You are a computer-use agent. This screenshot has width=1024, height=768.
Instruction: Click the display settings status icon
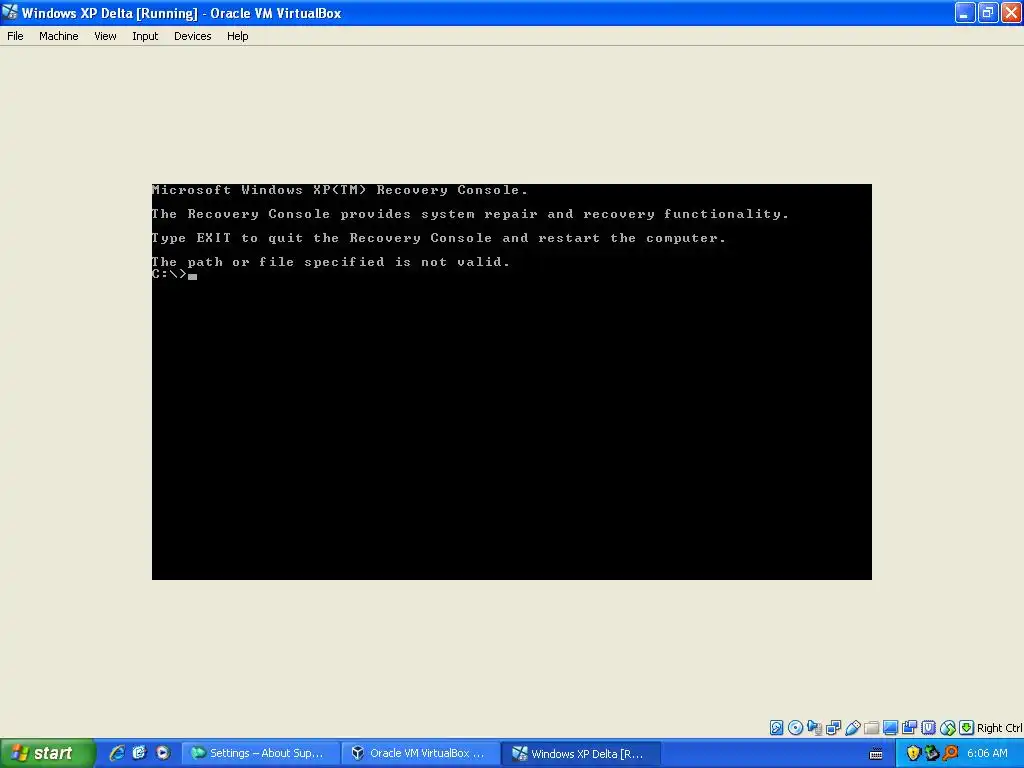coord(890,728)
